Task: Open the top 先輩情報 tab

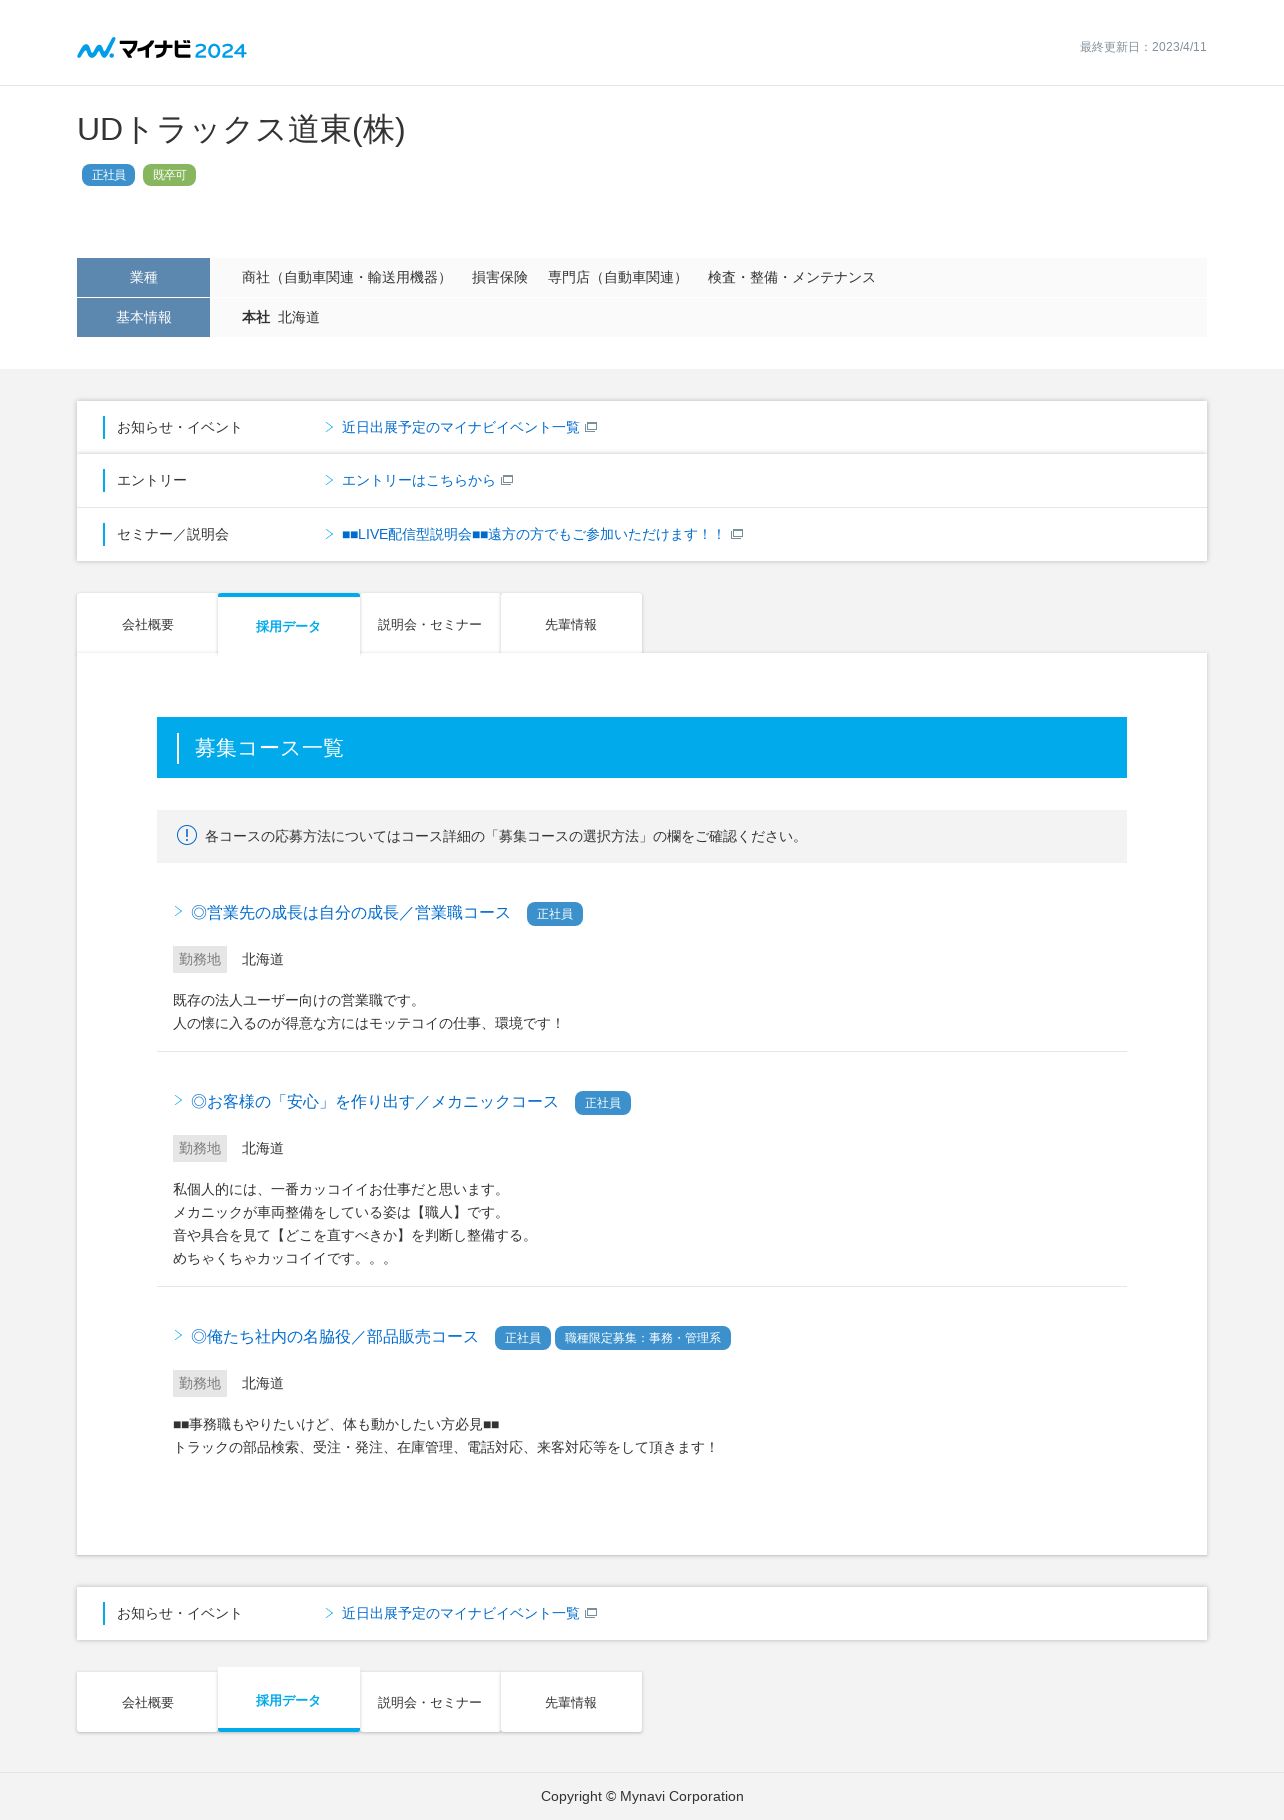Action: 571,624
